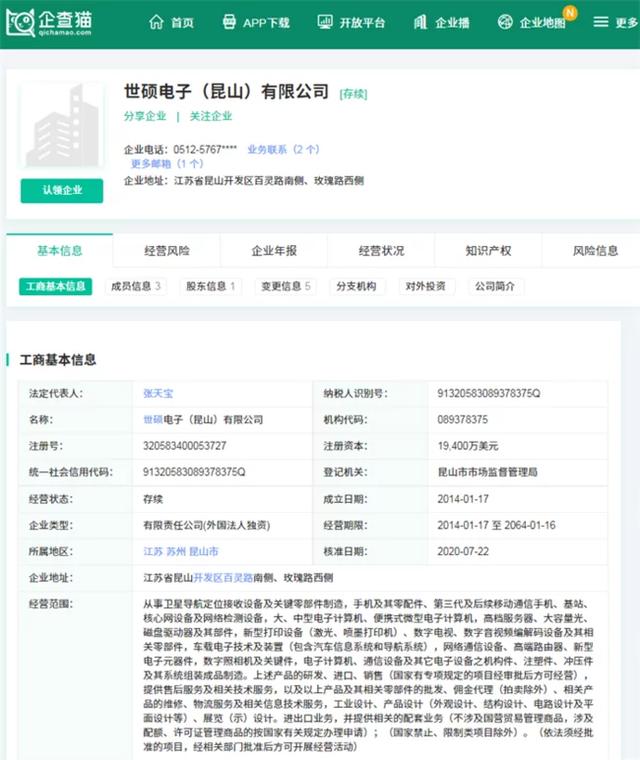
Task: Click the 工商基本信息 section heading
Action: [x=58, y=360]
